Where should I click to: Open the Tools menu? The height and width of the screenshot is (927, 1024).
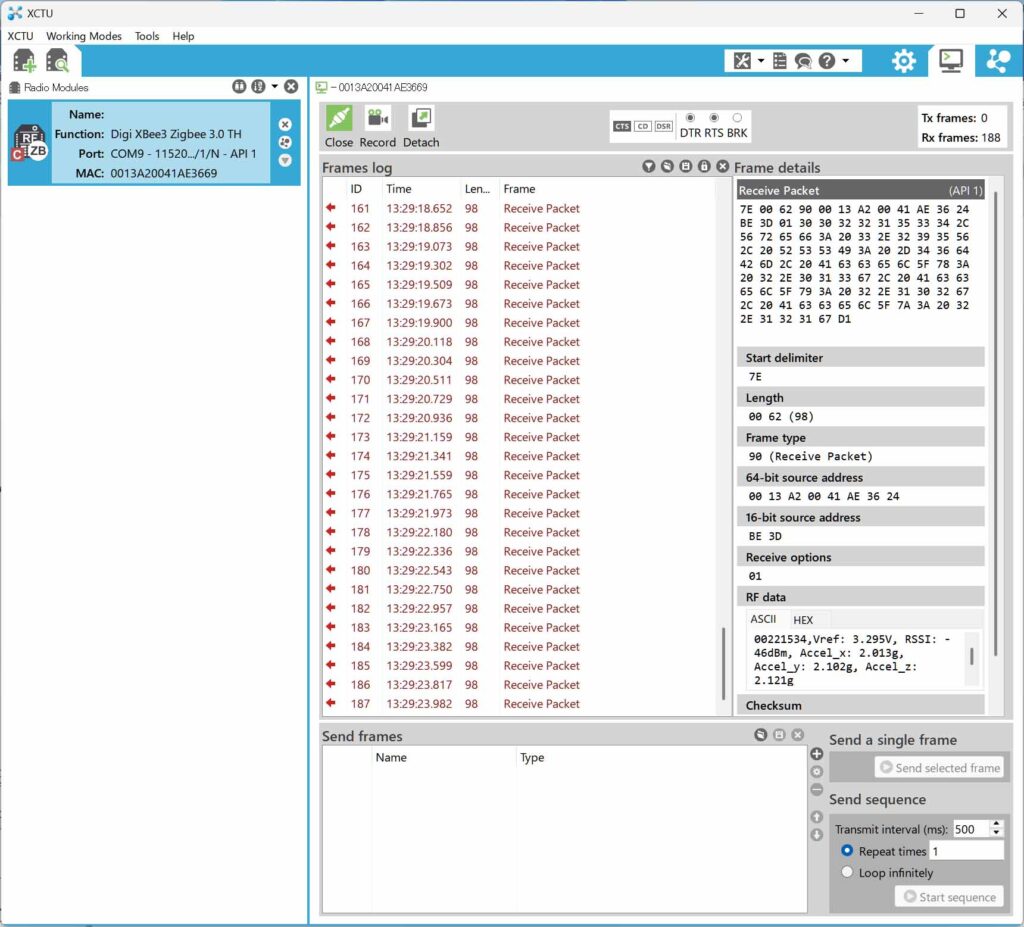coord(147,36)
